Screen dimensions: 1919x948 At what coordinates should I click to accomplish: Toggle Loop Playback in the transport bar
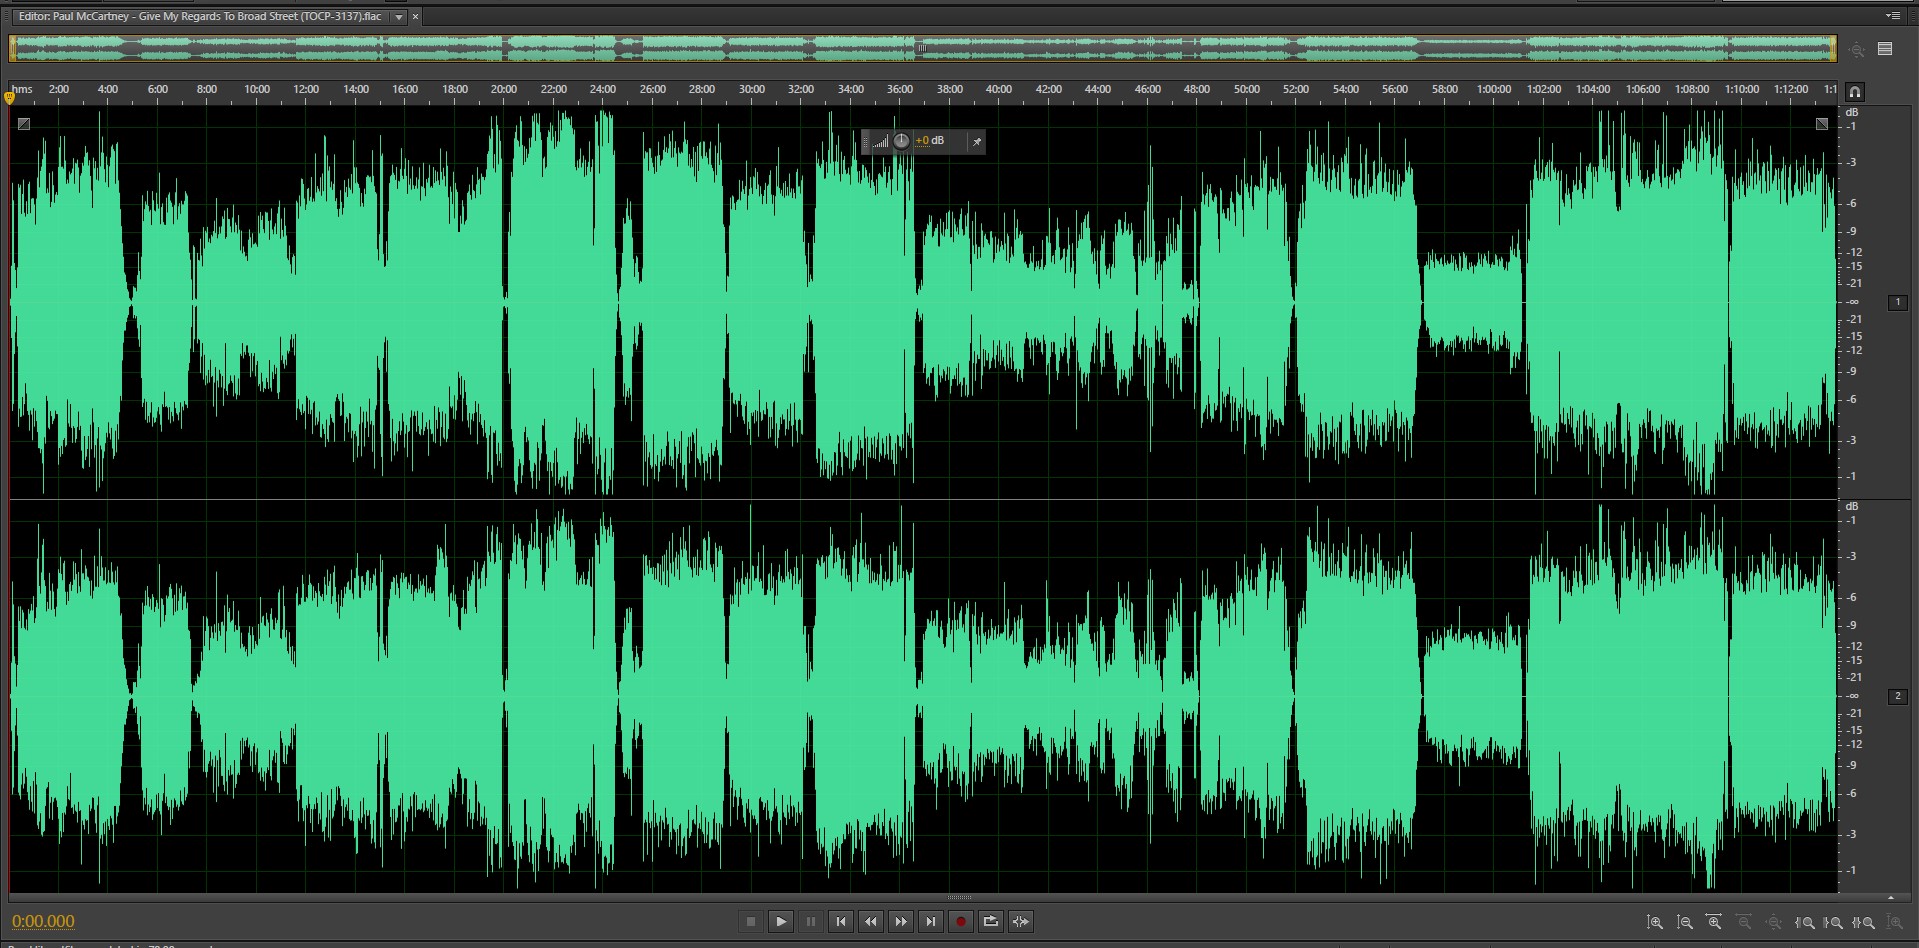click(990, 921)
